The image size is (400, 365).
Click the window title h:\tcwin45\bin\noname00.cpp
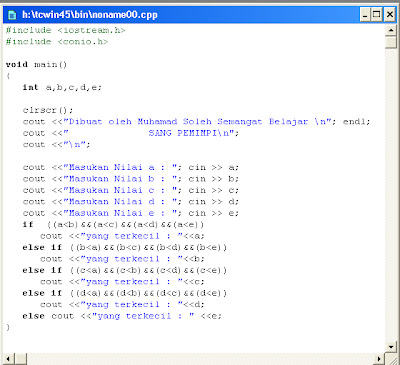click(90, 15)
